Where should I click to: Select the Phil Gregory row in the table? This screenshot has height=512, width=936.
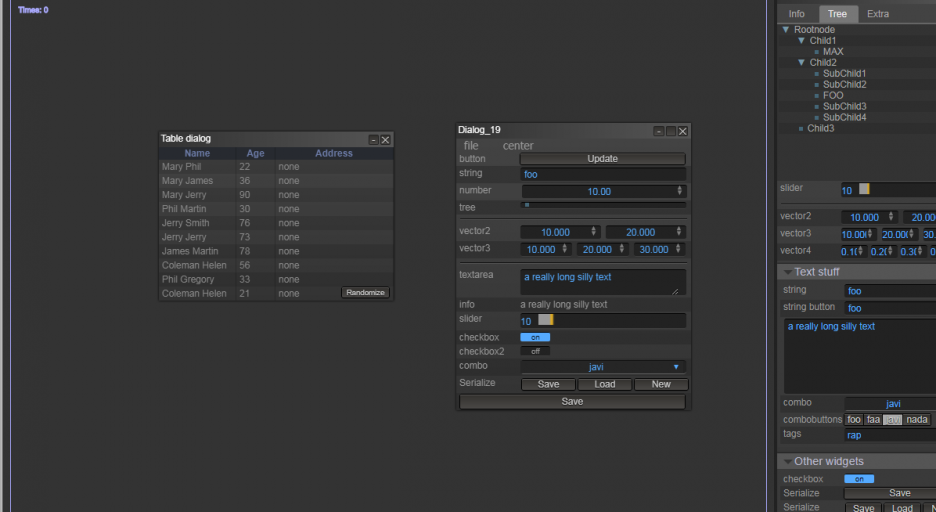click(276, 279)
